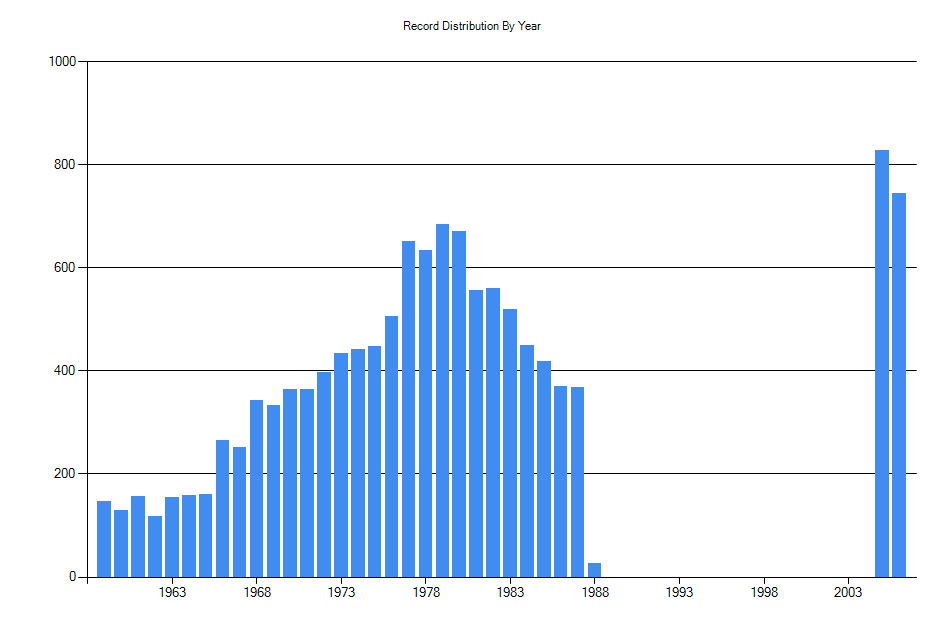Select the bar above the 1983 label
Viewport: 945px width, 630px height.
510,443
